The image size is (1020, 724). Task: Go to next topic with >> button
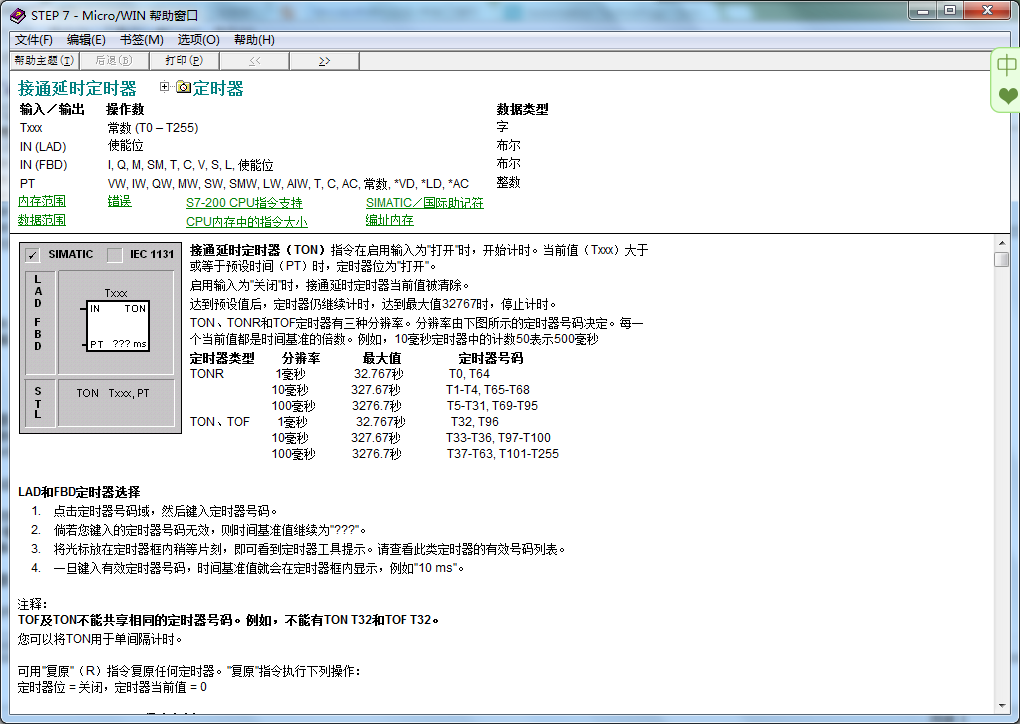[324, 61]
